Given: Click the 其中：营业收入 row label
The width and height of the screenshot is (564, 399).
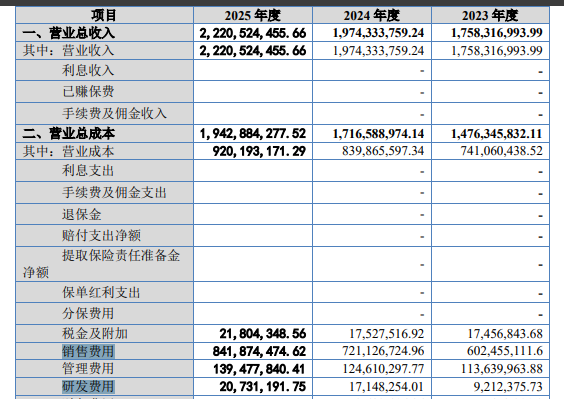Looking at the screenshot, I should [x=69, y=50].
